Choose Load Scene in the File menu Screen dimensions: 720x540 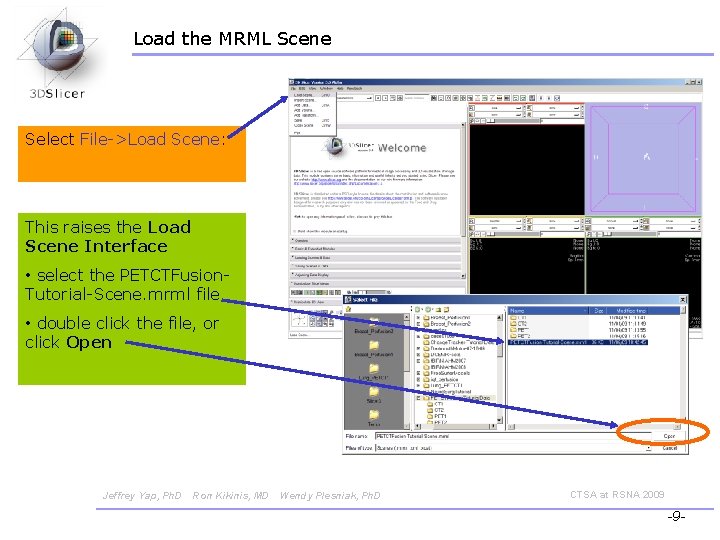(x=312, y=95)
